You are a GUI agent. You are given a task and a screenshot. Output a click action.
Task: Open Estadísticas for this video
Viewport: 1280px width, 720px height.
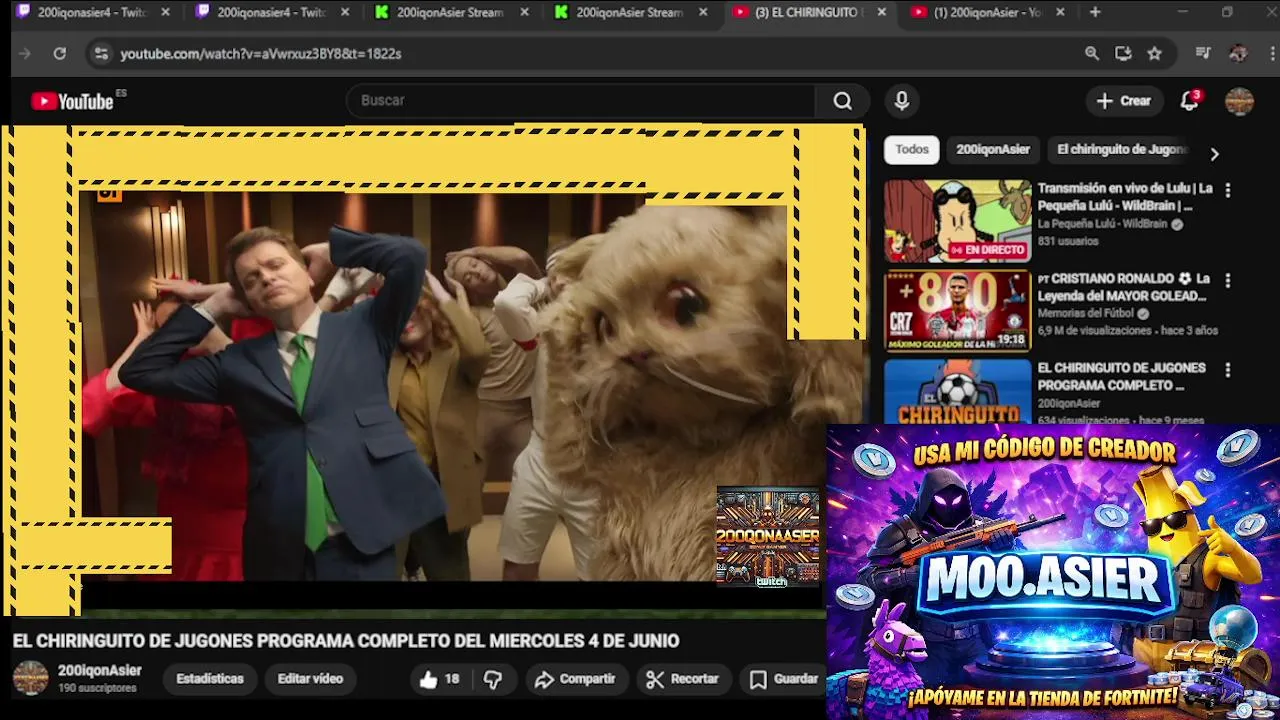pos(210,679)
